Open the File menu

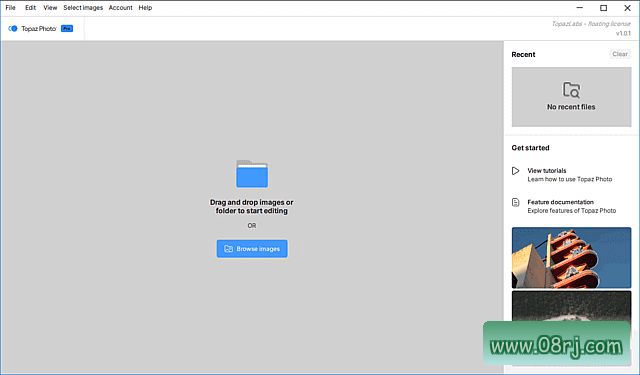click(x=10, y=8)
